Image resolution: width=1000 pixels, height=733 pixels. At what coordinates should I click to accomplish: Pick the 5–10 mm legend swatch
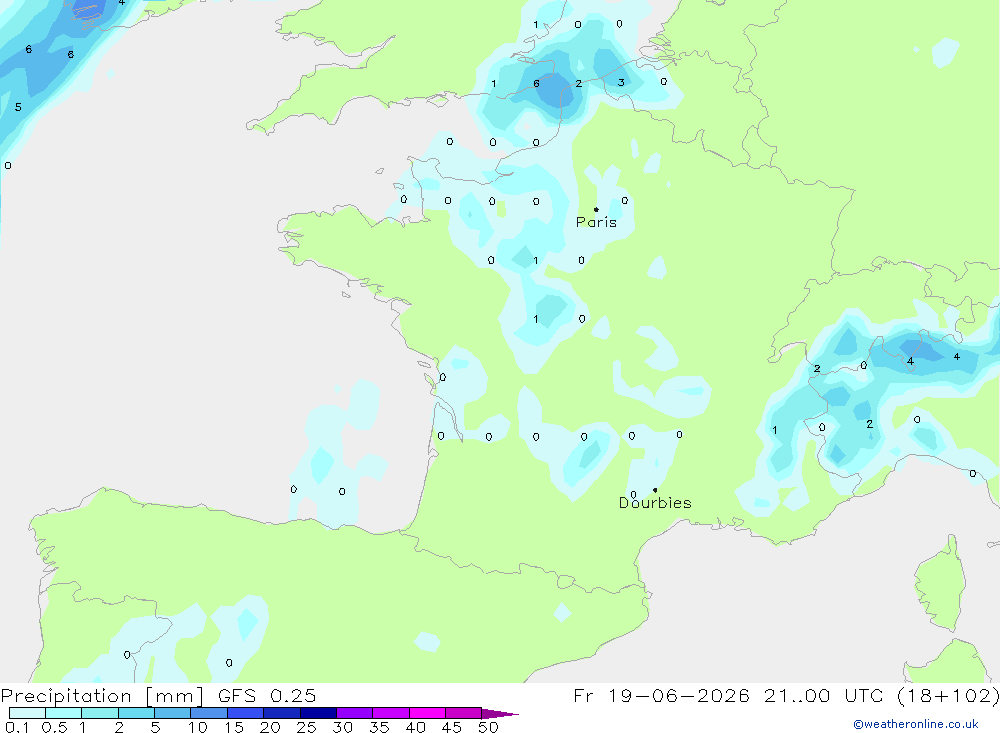pos(173,713)
